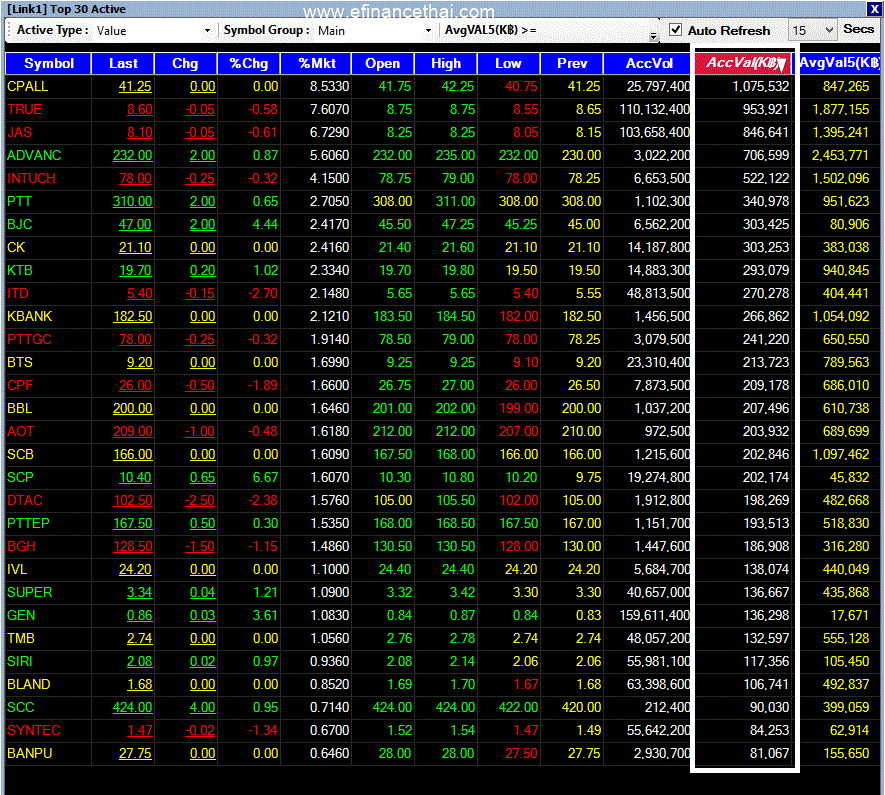Click the AccVal(KB) sorted column header
The height and width of the screenshot is (795, 885).
coord(743,63)
